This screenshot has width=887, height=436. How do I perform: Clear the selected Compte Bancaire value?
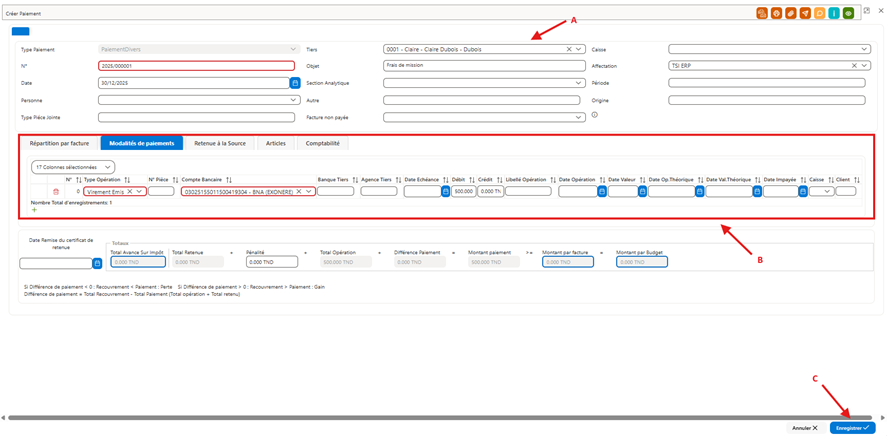[299, 192]
